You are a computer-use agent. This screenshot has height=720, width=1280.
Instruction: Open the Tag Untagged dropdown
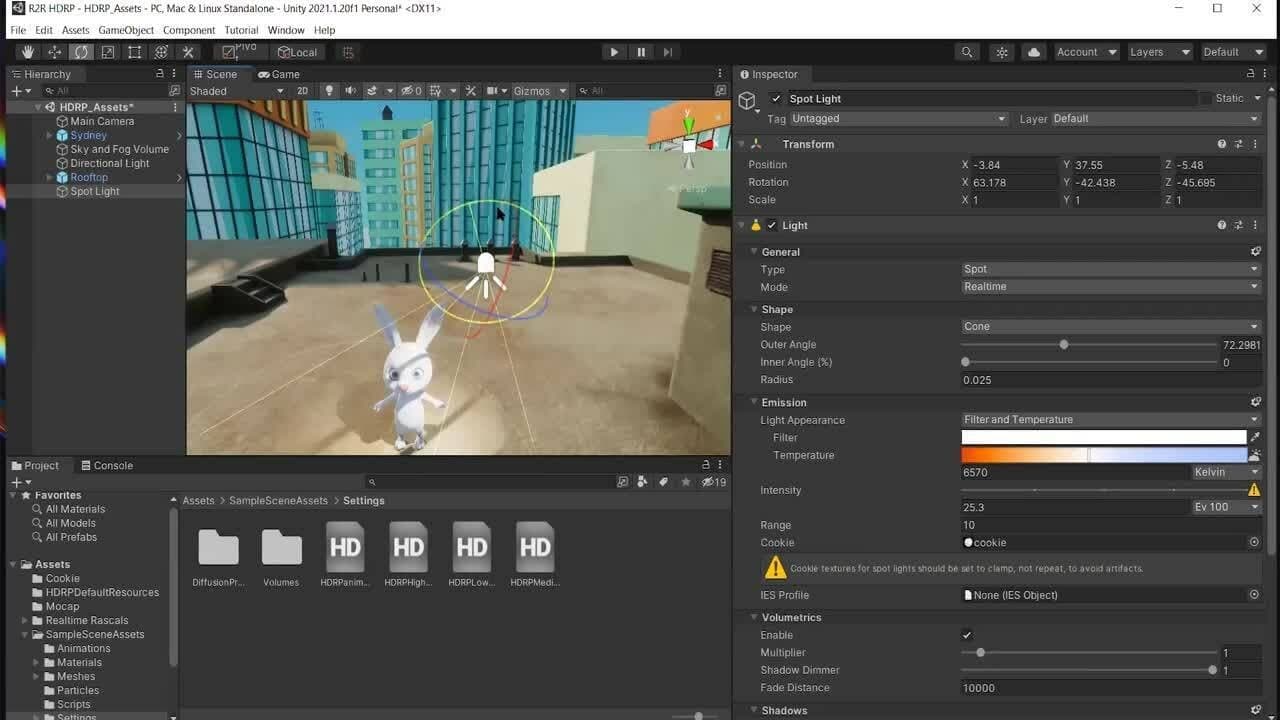tap(898, 118)
